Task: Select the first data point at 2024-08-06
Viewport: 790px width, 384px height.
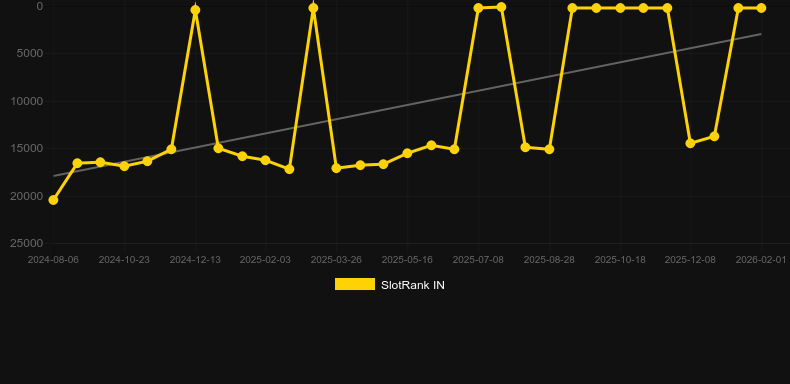Action: (x=53, y=200)
